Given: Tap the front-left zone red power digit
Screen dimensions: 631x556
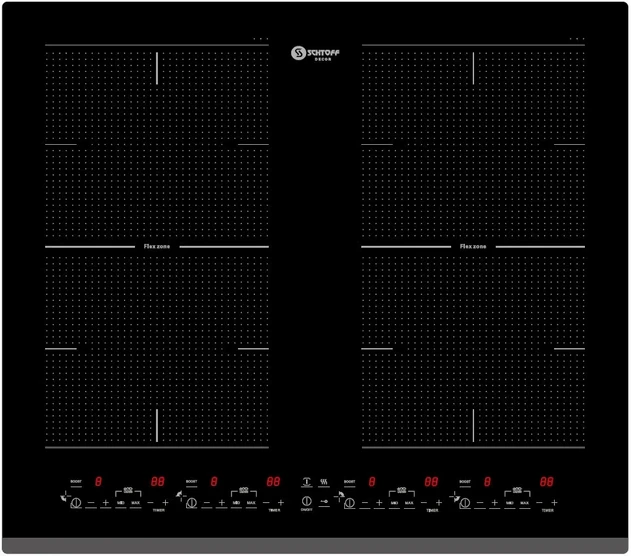Looking at the screenshot, I should click(x=98, y=482).
